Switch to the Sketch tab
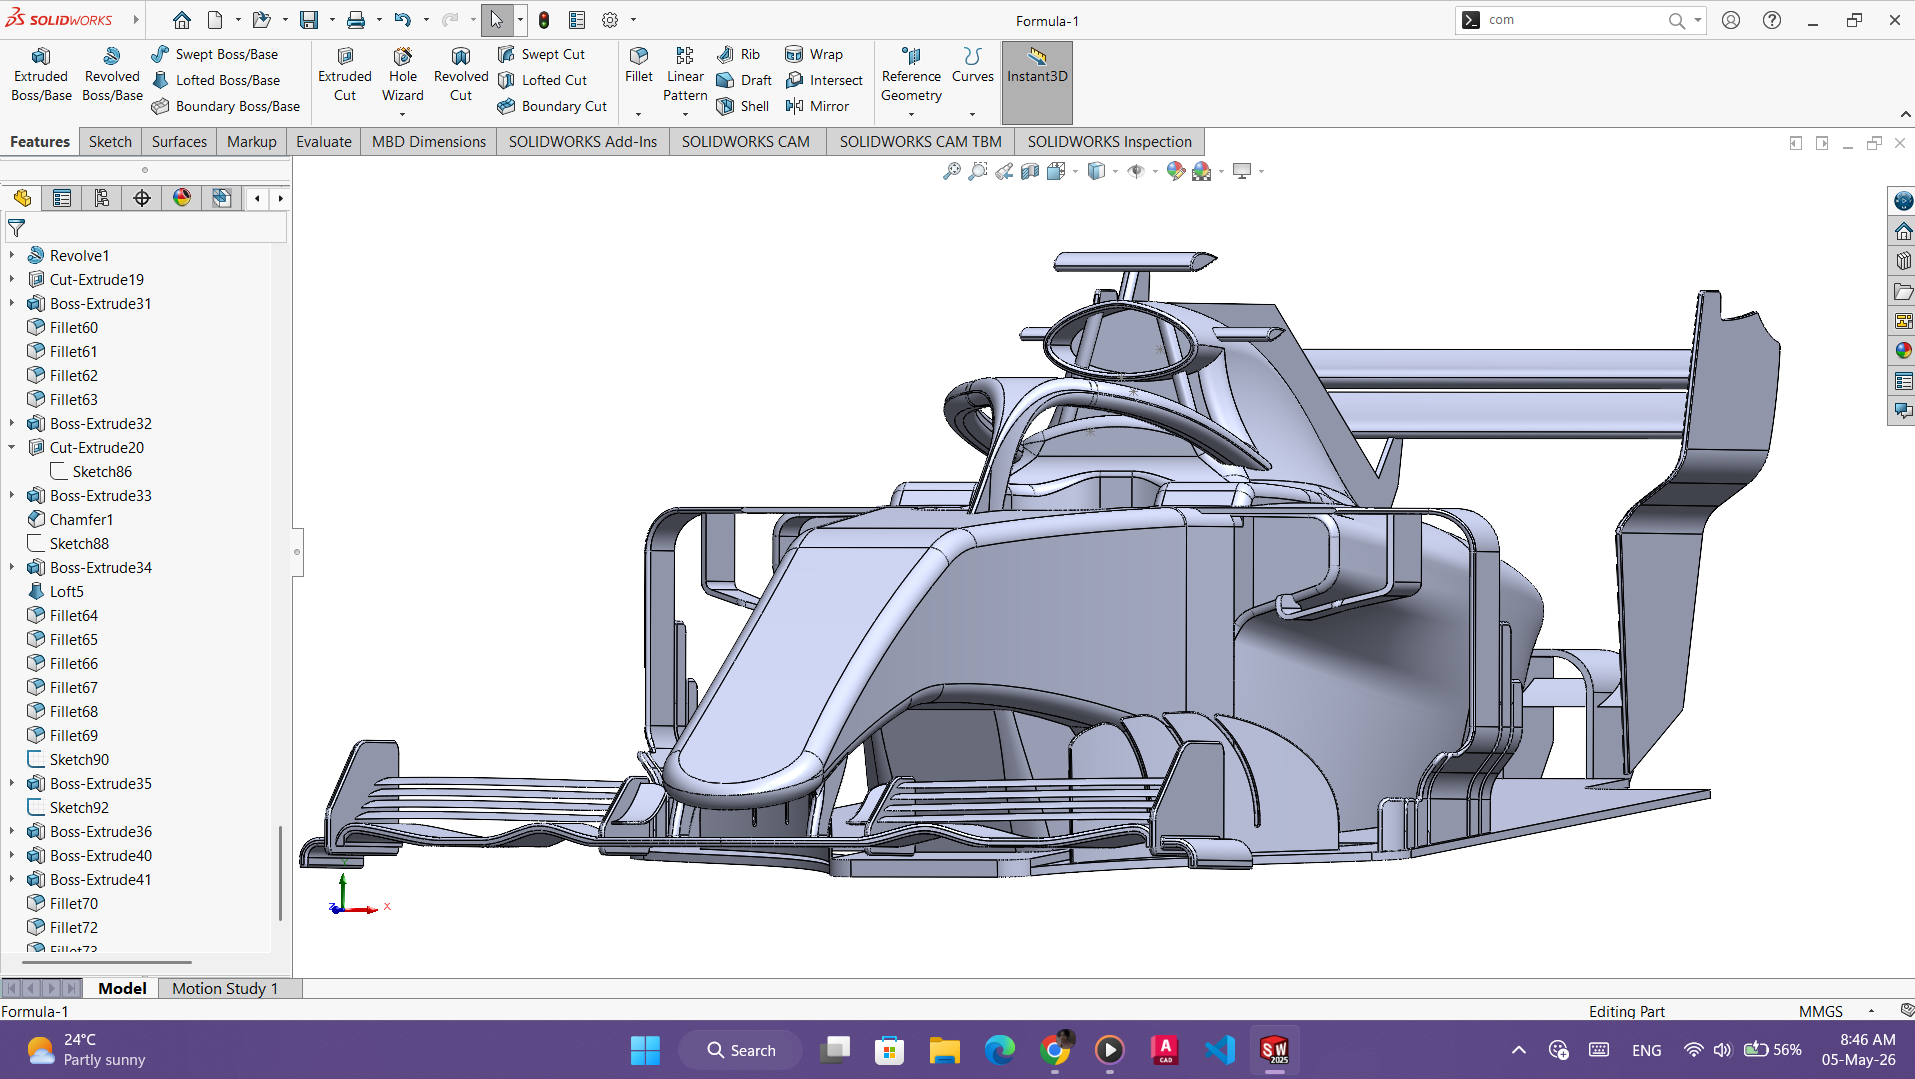1915x1079 pixels. 110,141
